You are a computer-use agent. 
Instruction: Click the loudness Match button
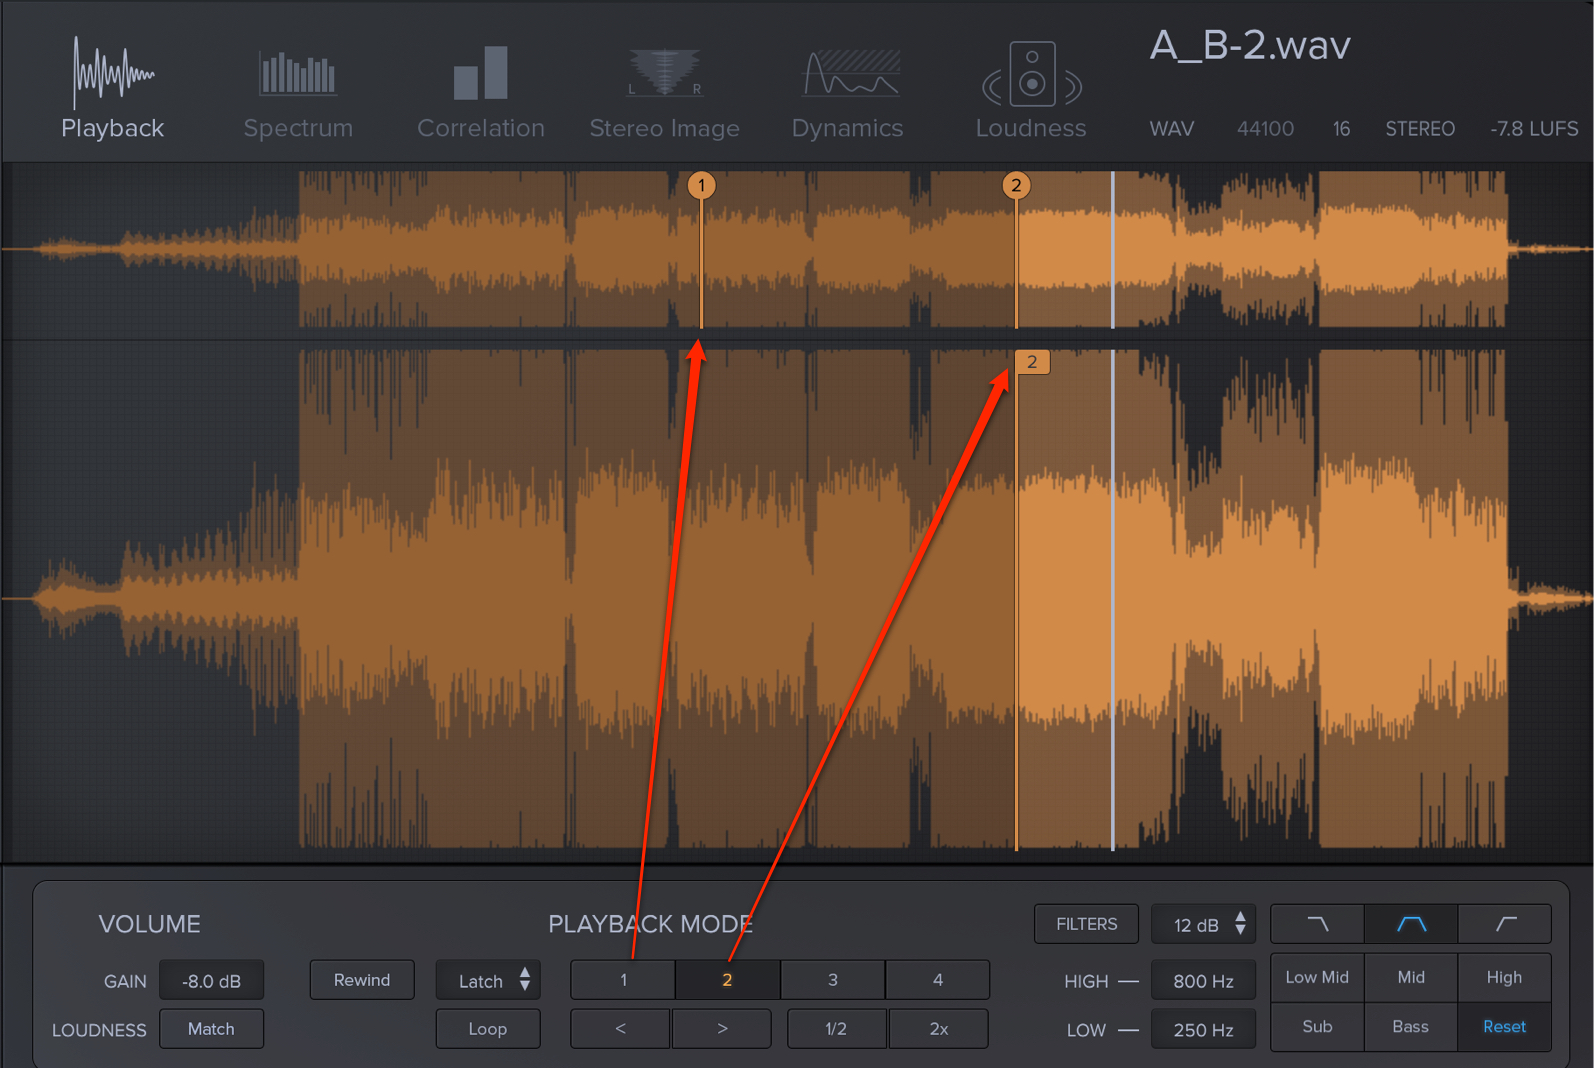click(211, 1028)
